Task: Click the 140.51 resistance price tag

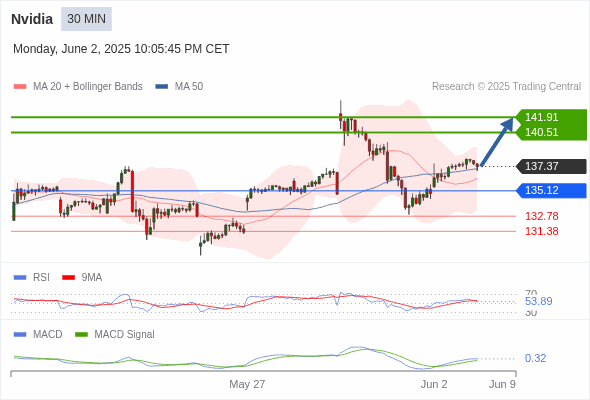Action: (551, 132)
